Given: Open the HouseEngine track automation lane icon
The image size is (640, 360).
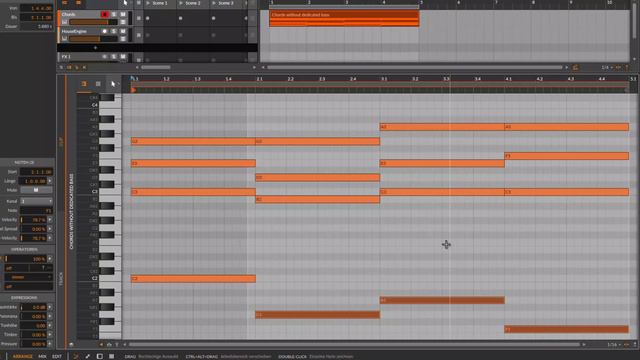Looking at the screenshot, I should (123, 39).
